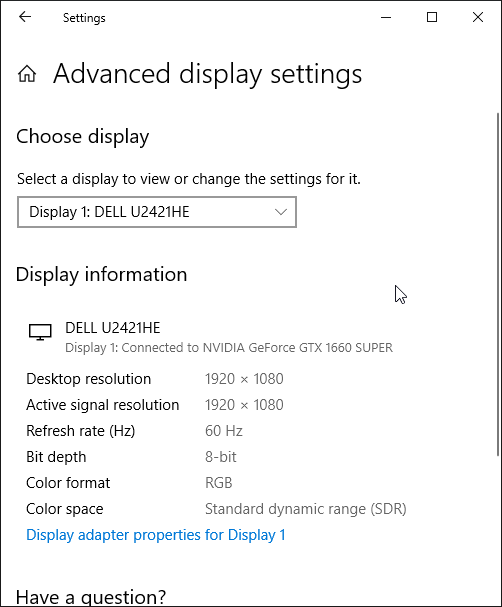
Task: Click the Standard dynamic range (SDR) value
Action: coord(306,509)
